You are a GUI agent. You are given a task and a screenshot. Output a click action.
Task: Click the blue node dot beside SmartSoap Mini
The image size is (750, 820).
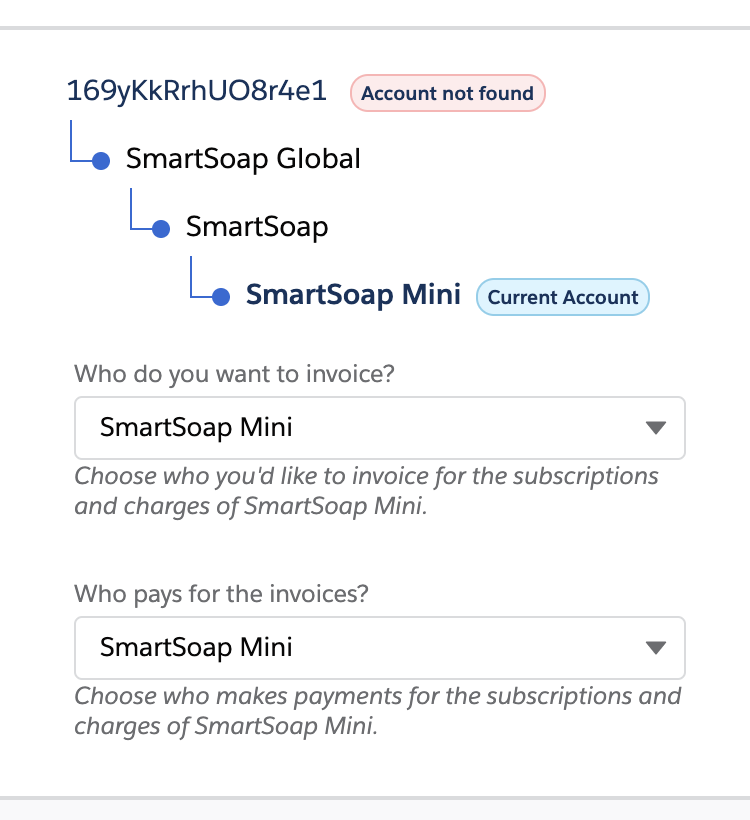pos(222,297)
